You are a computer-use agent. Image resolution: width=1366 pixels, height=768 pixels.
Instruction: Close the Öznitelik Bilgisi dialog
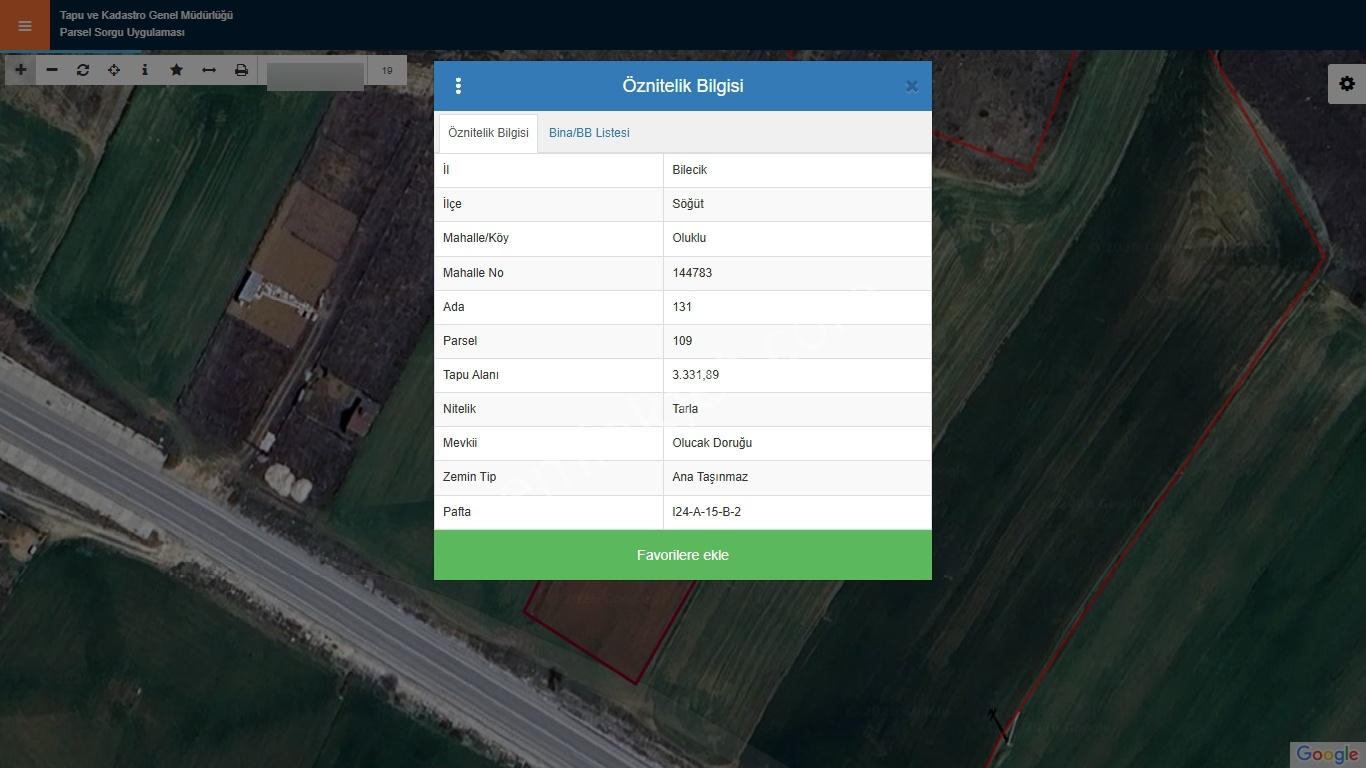(912, 86)
